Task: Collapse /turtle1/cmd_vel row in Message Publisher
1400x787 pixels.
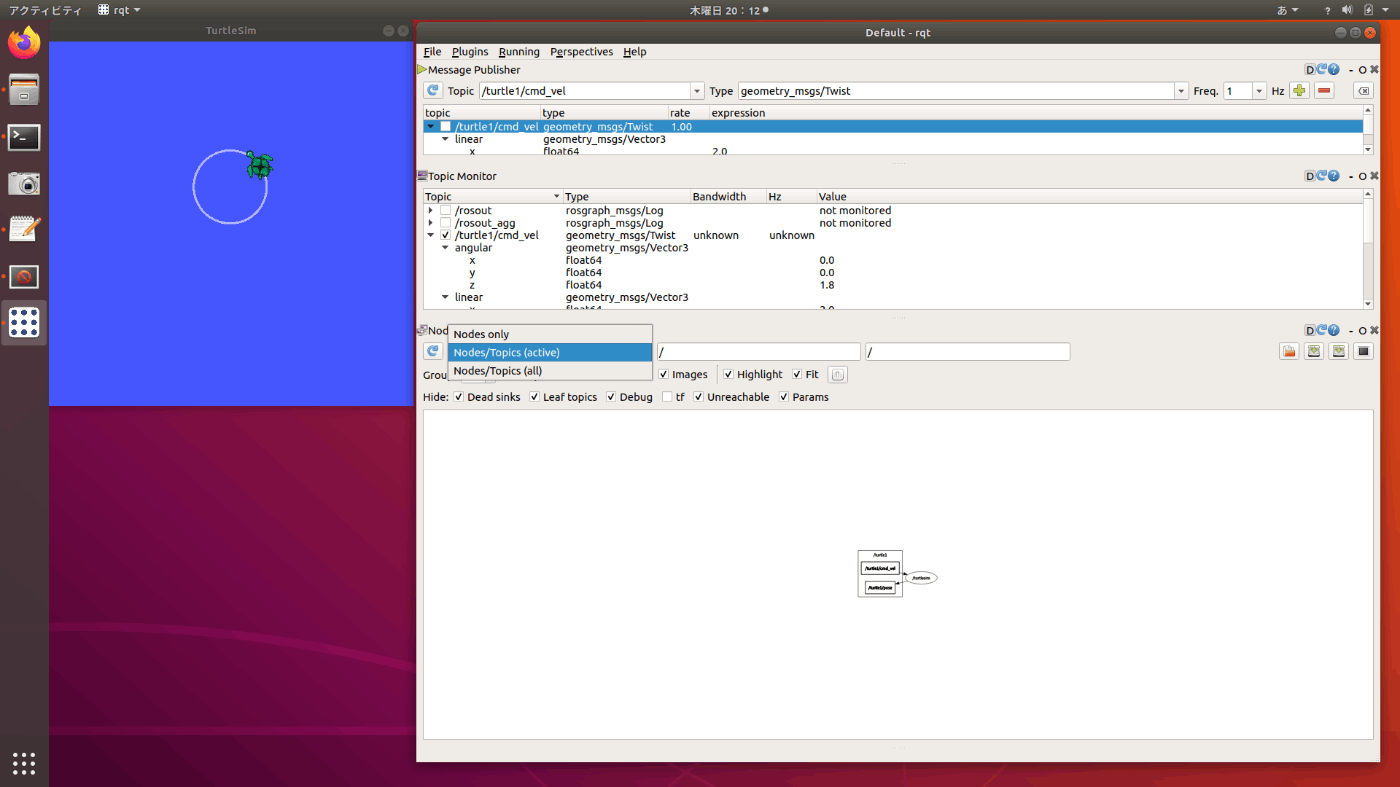Action: click(x=431, y=127)
